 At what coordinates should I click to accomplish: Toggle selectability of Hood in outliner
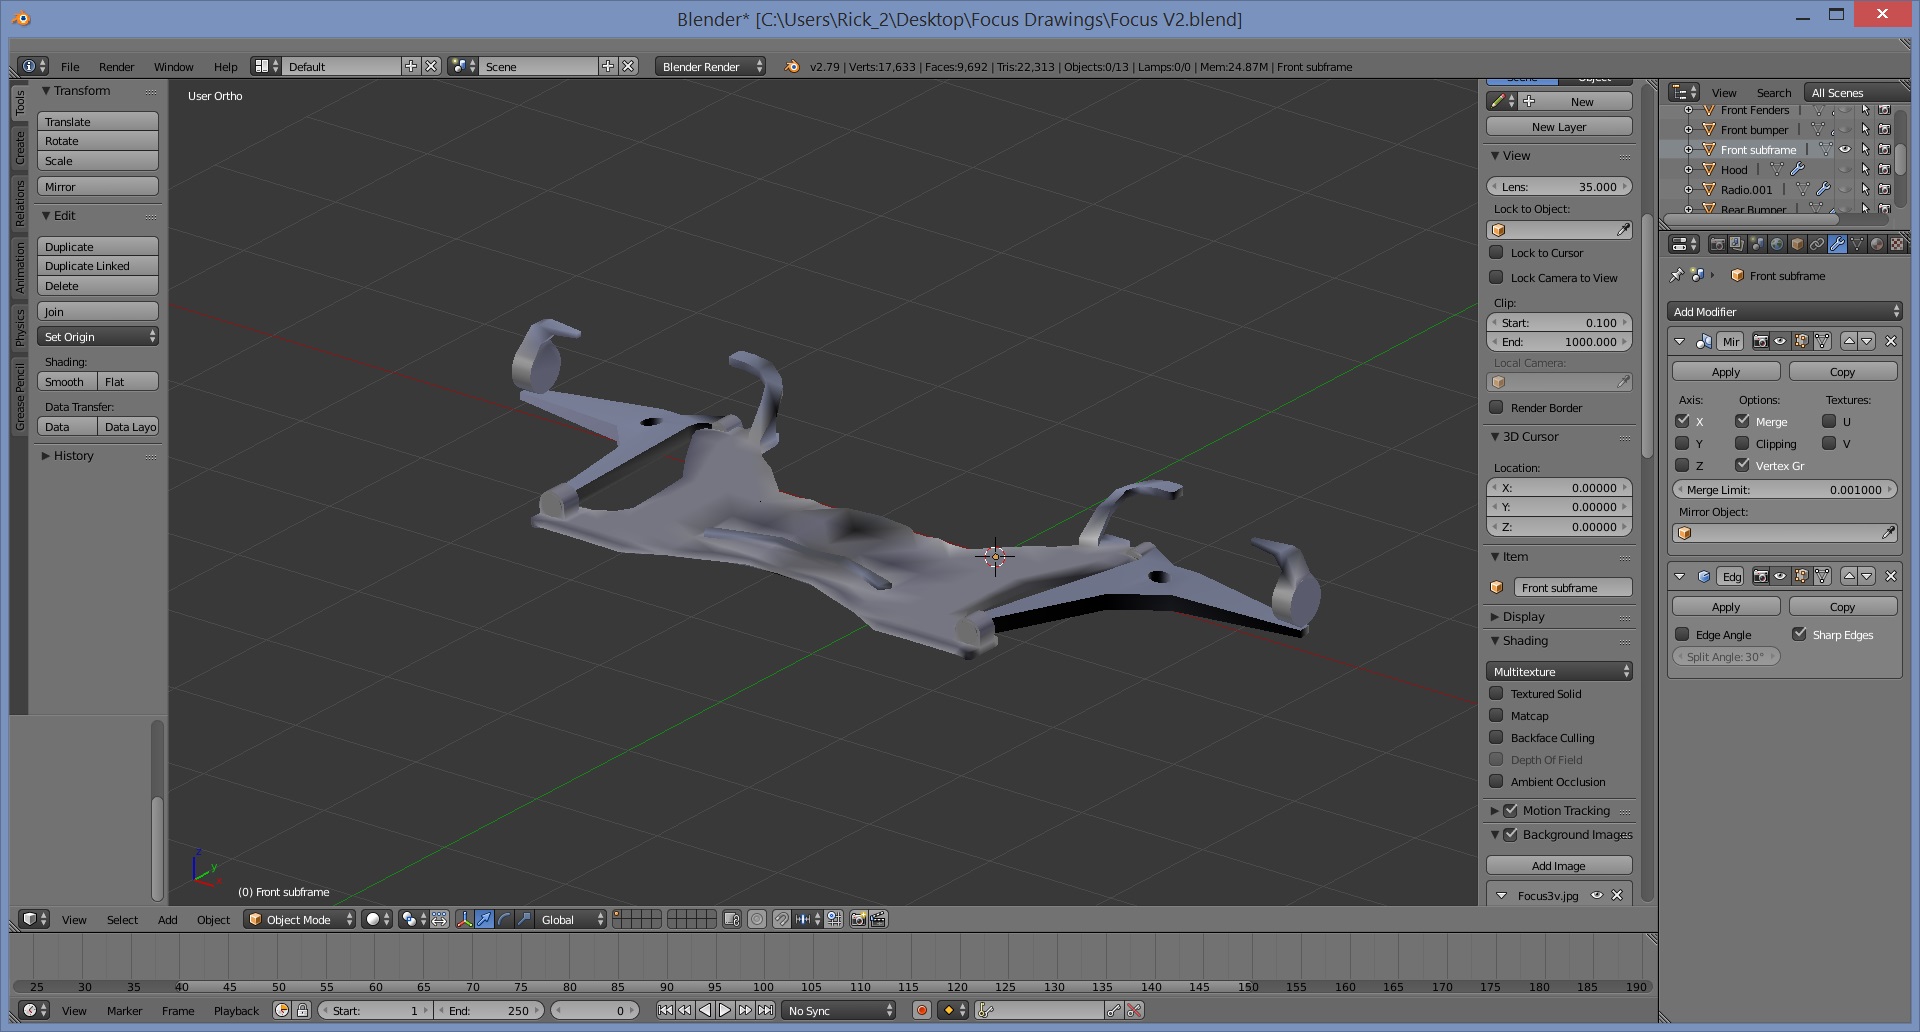(x=1865, y=169)
